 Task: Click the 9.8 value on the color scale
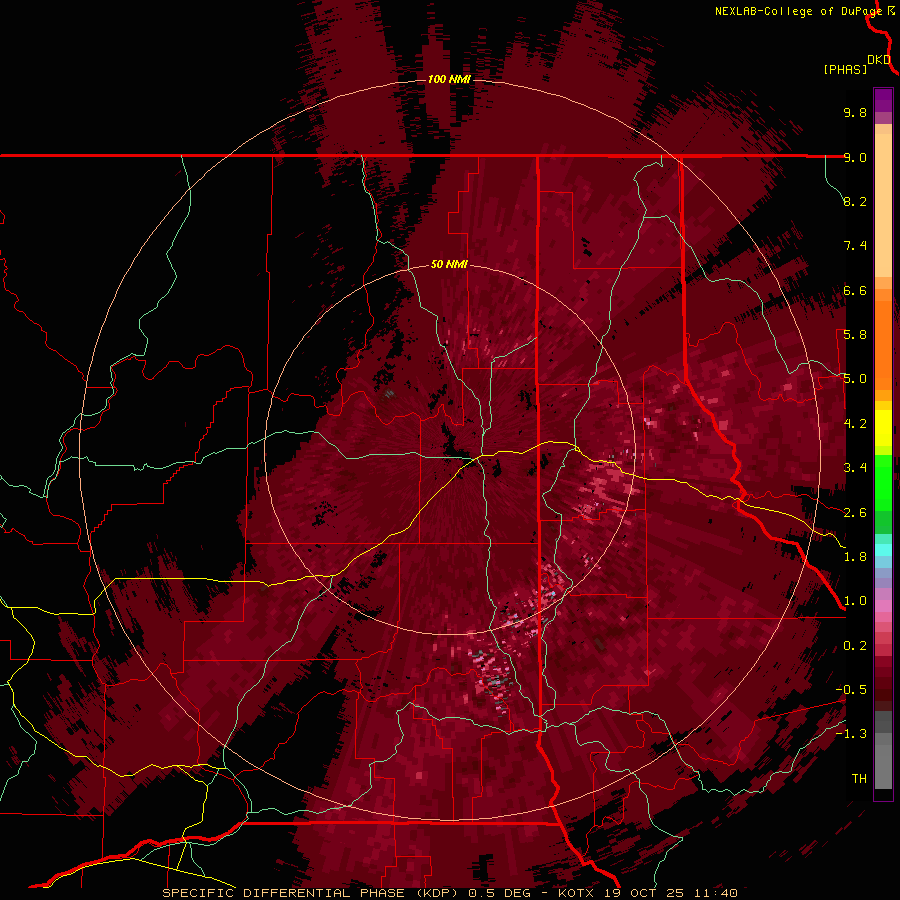tap(855, 112)
